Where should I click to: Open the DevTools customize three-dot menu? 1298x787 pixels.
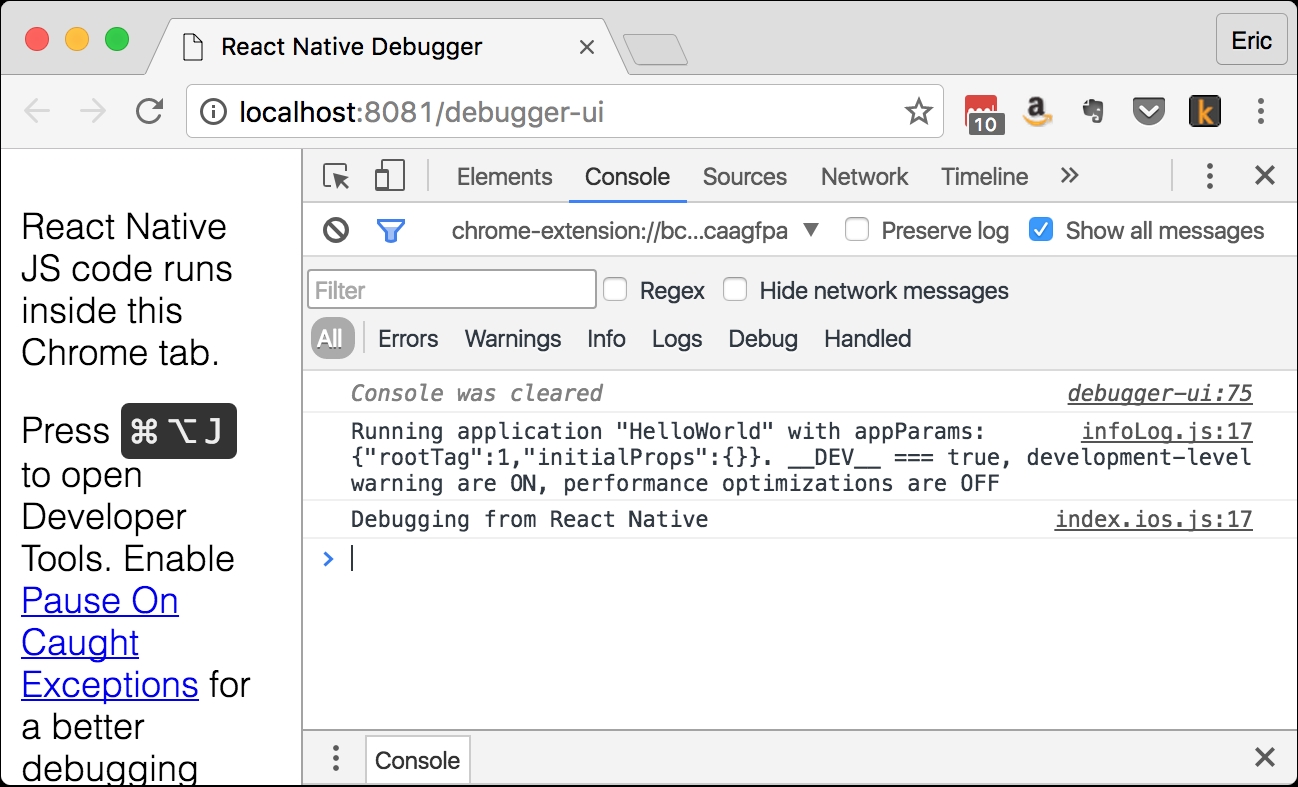(1209, 177)
